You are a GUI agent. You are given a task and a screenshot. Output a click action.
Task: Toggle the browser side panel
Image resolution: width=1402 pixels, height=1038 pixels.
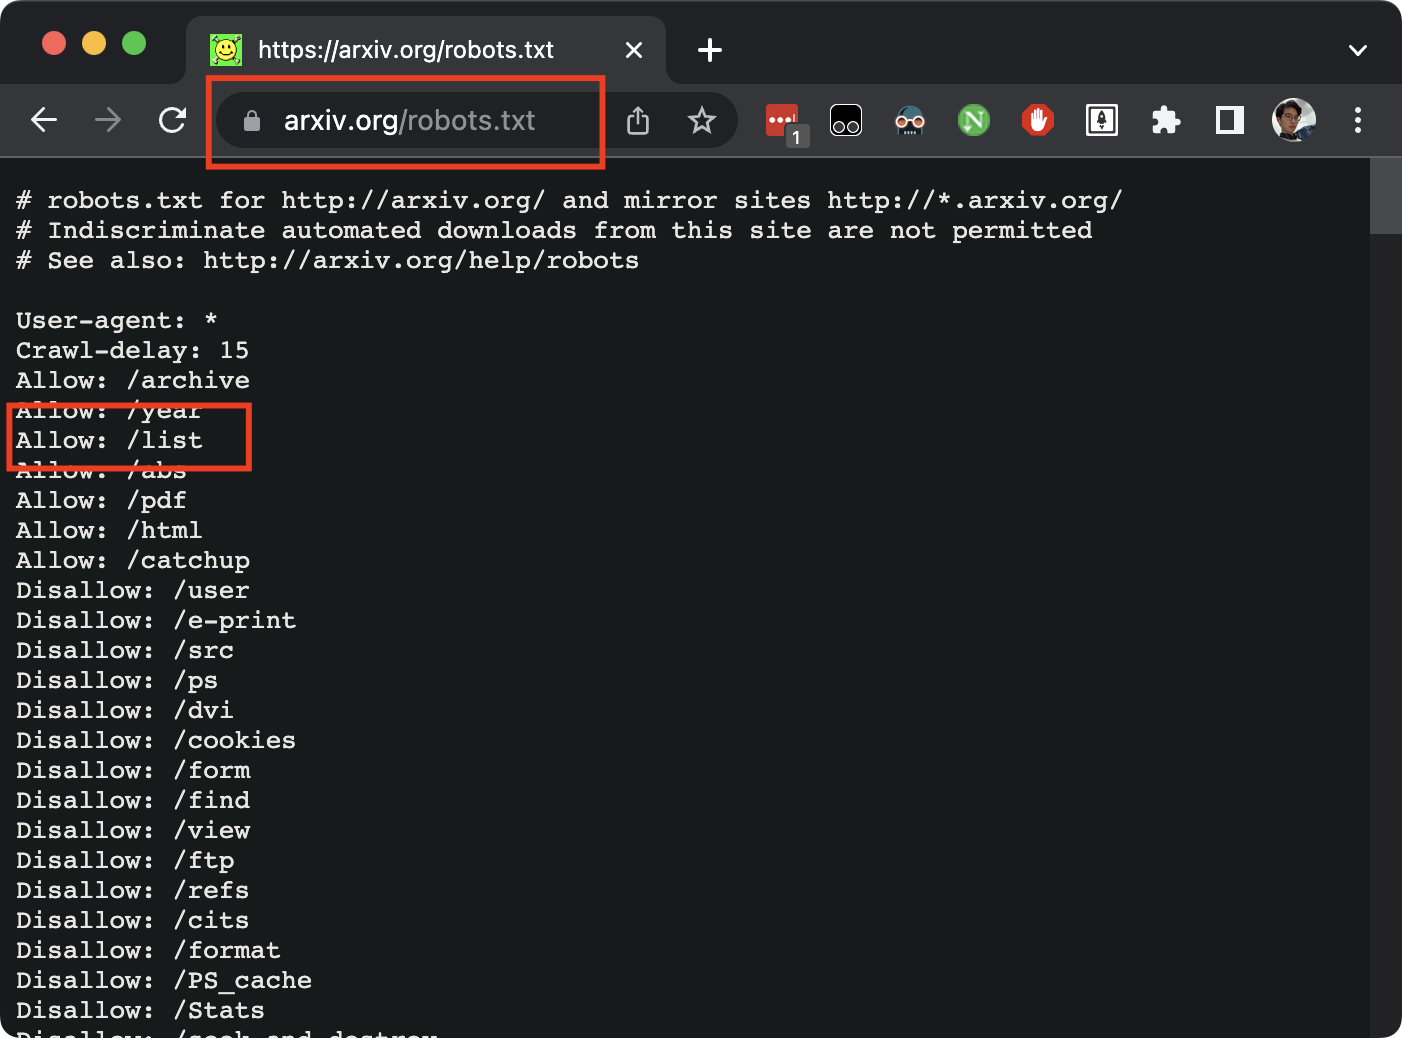coord(1230,121)
